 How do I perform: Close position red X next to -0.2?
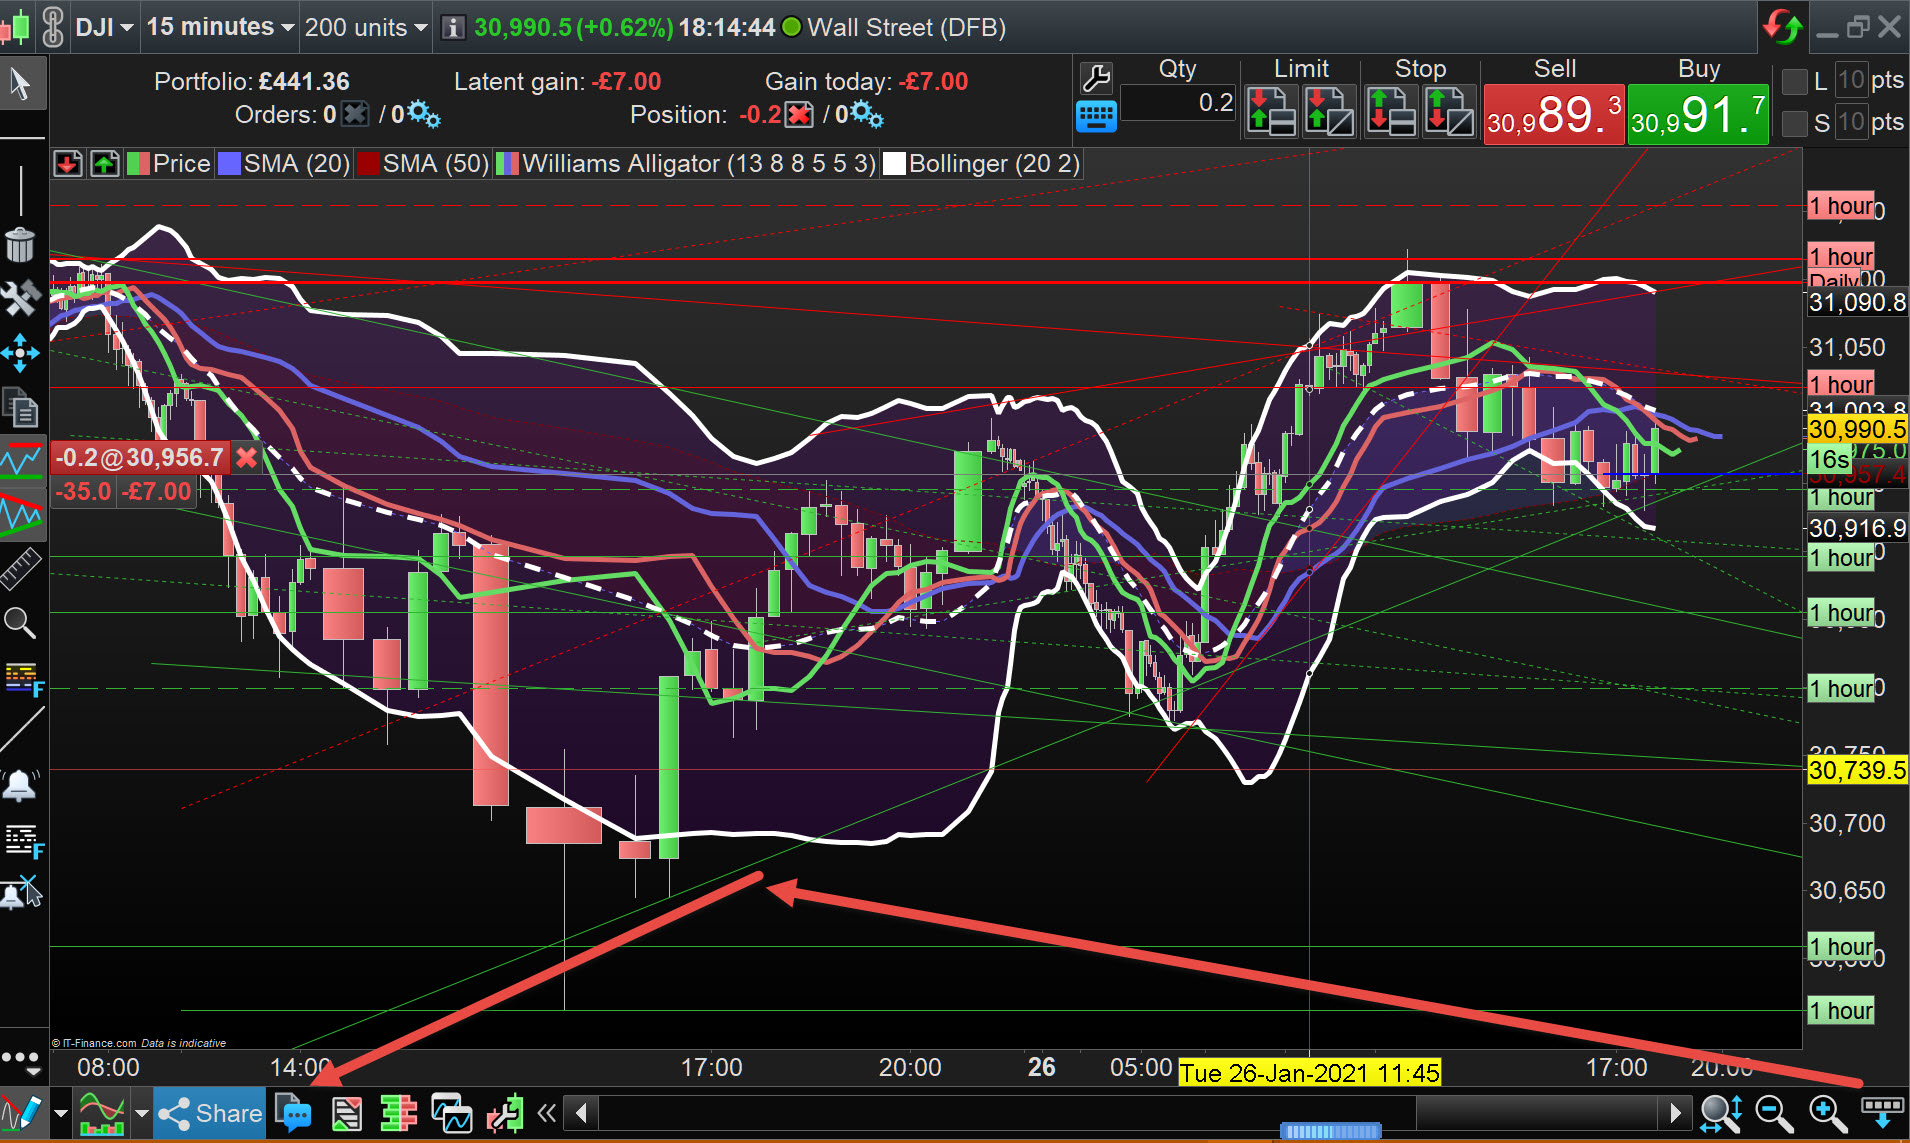tap(799, 115)
